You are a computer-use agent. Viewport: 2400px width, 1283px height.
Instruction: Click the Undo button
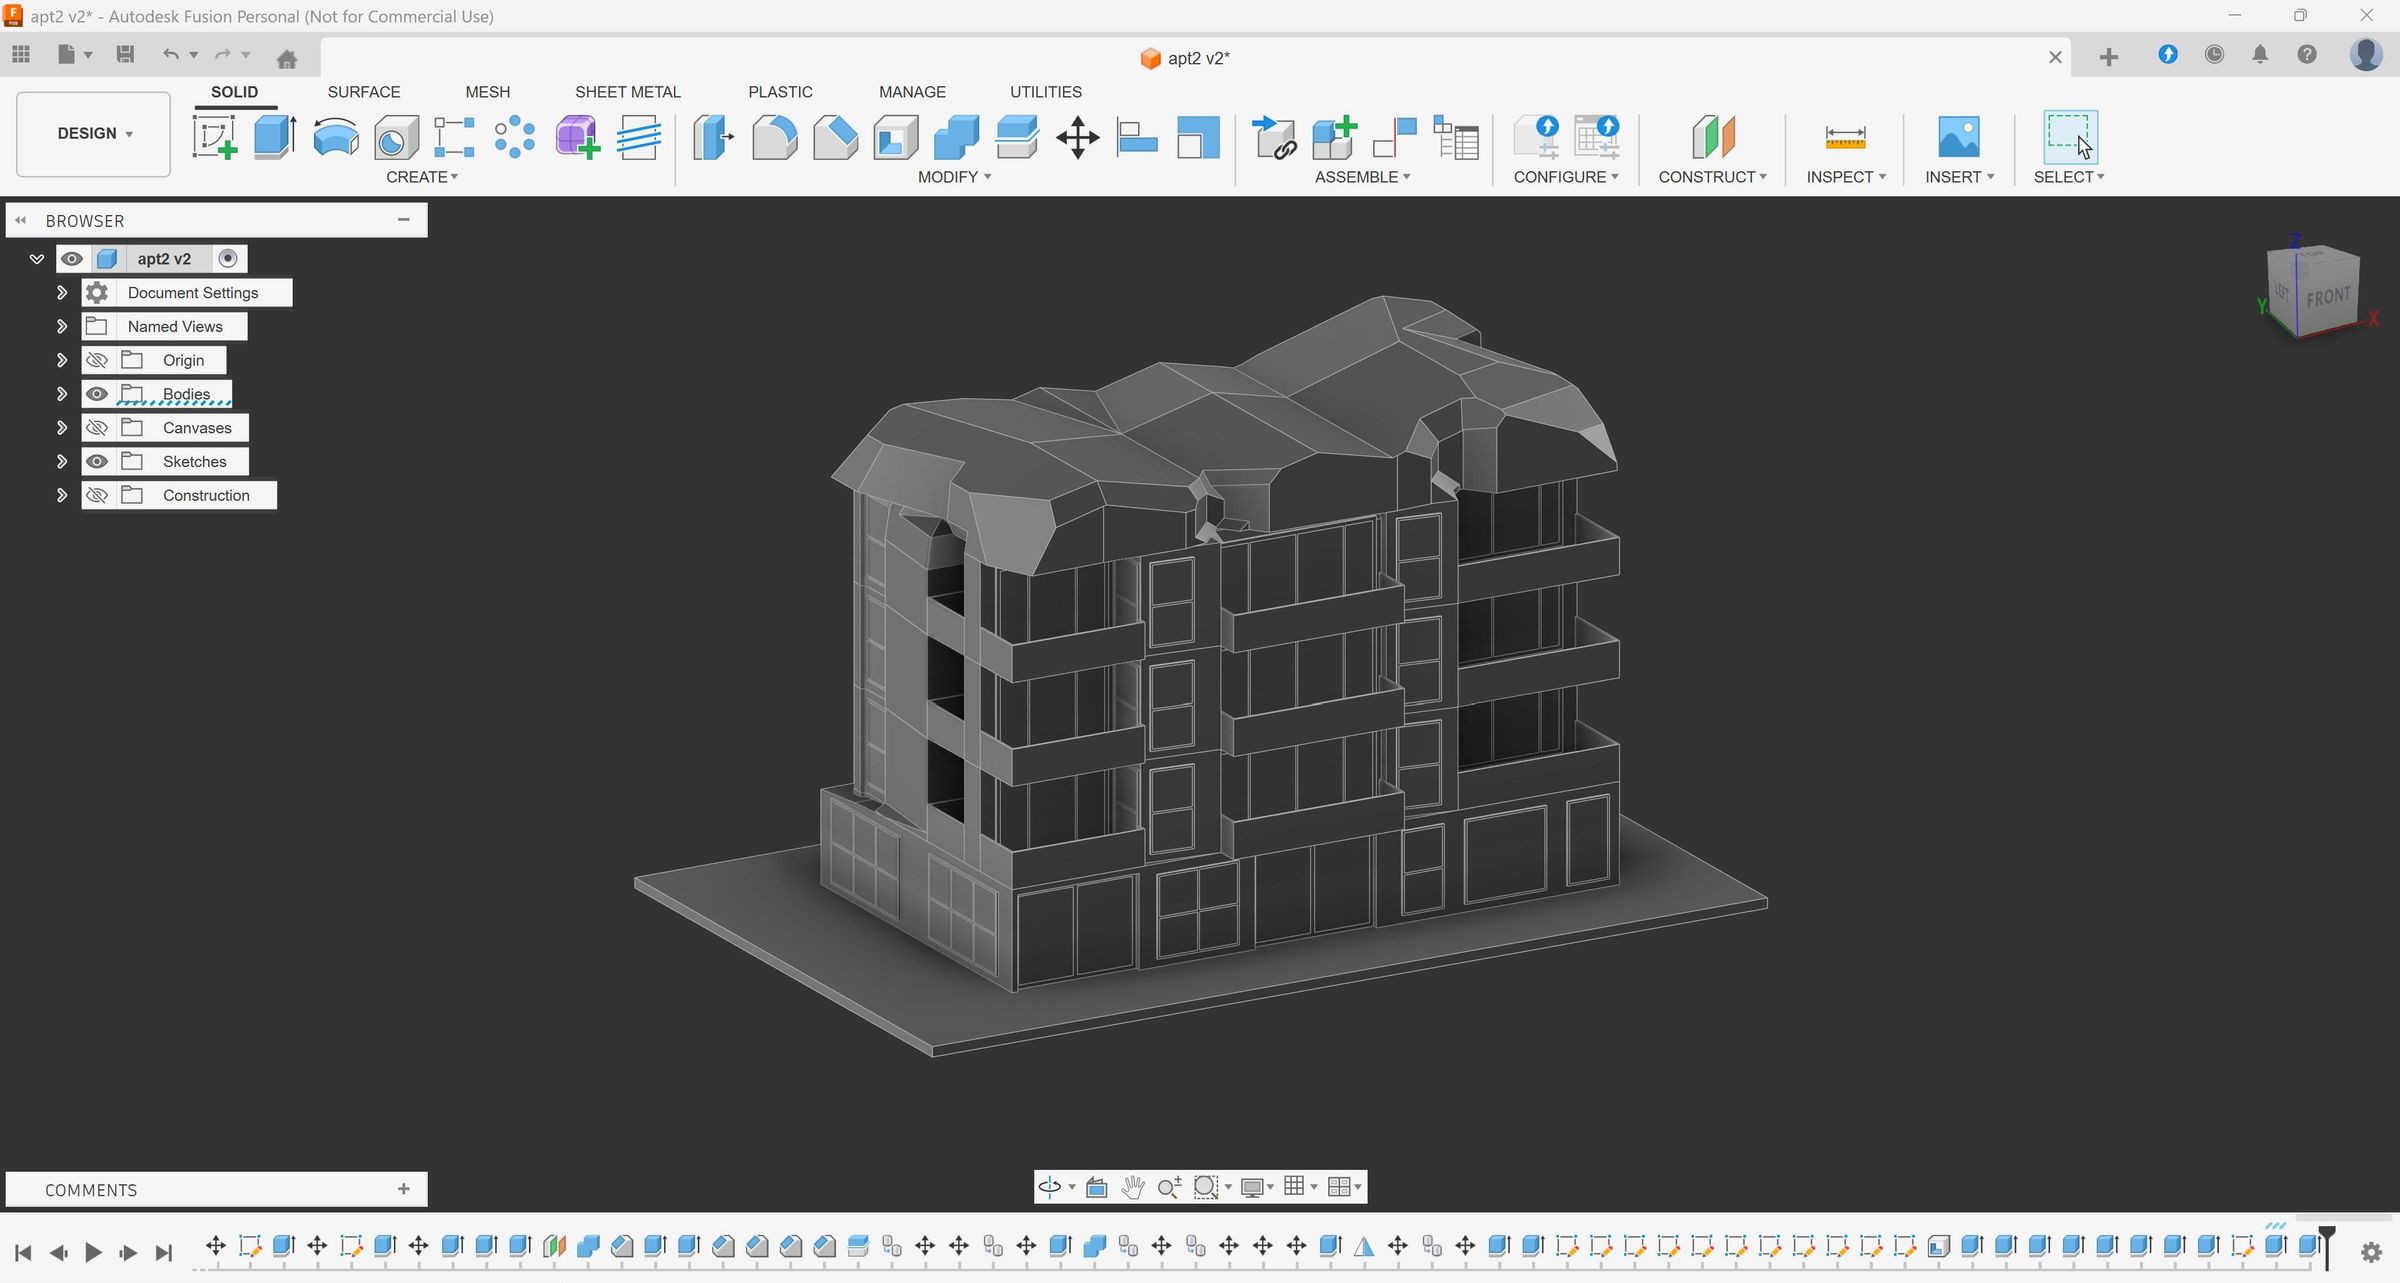171,55
